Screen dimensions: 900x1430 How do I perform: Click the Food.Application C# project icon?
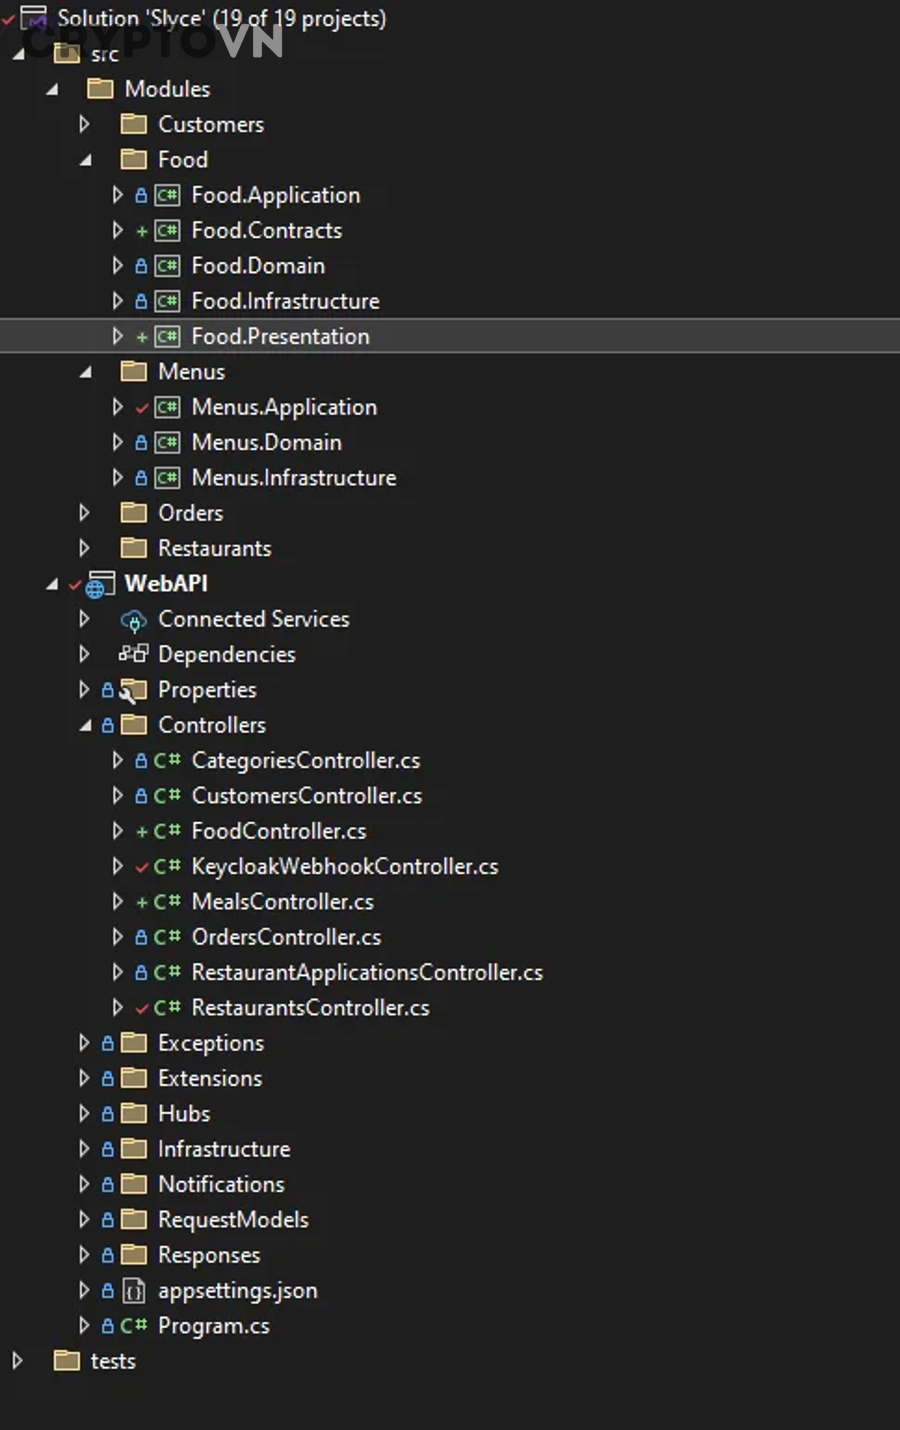click(x=167, y=195)
